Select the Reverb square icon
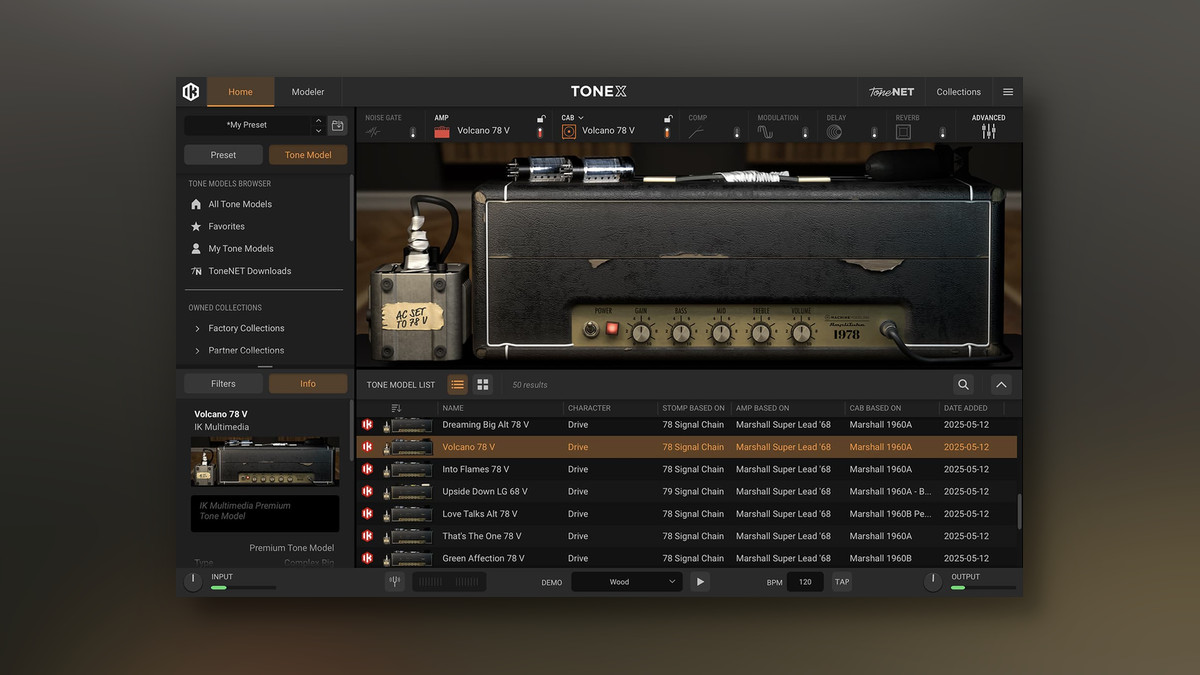1200x675 pixels. point(903,131)
